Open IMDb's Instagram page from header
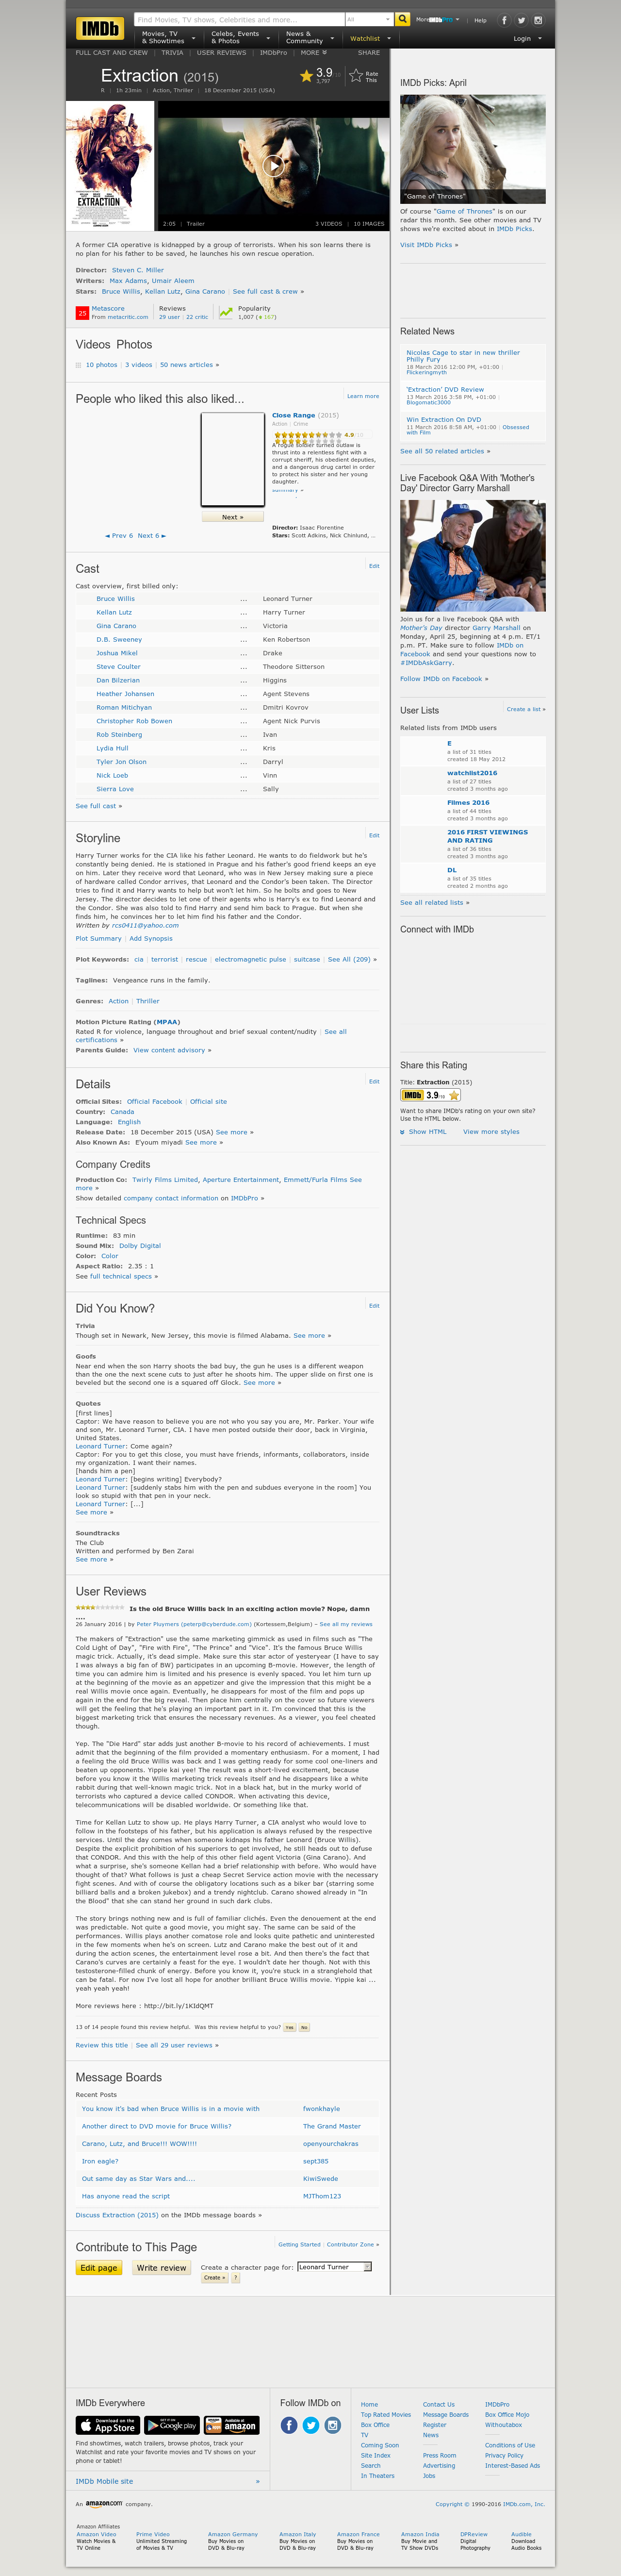The width and height of the screenshot is (621, 2576). [538, 20]
